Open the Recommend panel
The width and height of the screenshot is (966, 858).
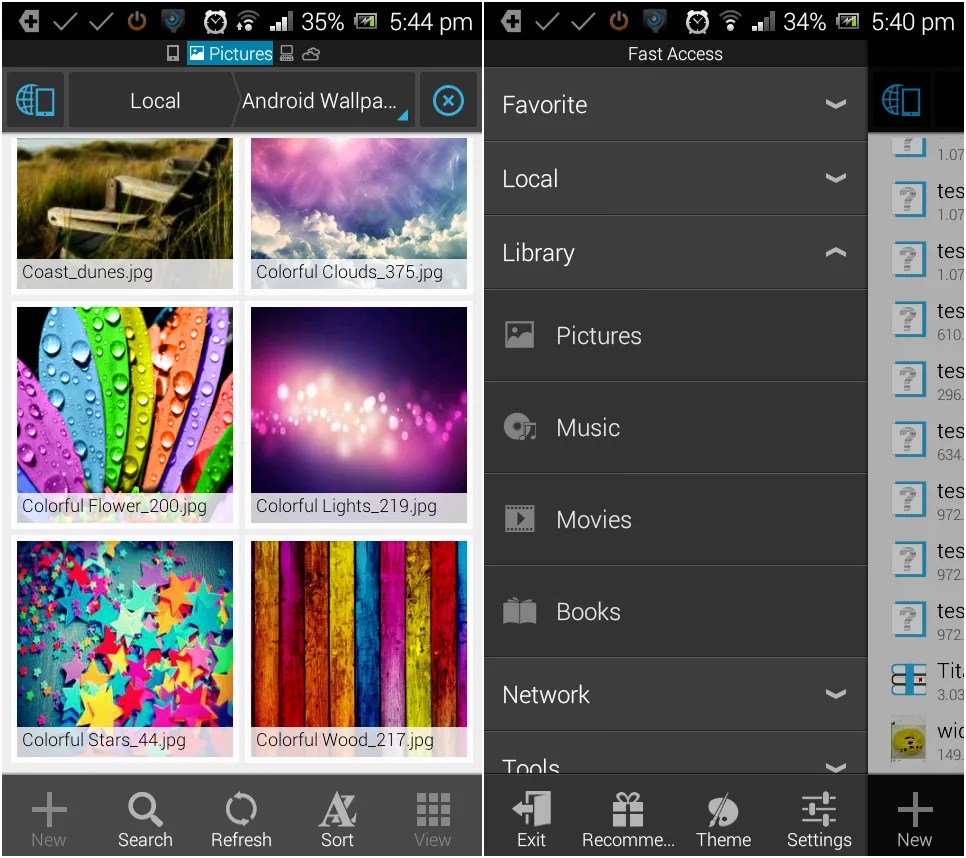(x=627, y=817)
